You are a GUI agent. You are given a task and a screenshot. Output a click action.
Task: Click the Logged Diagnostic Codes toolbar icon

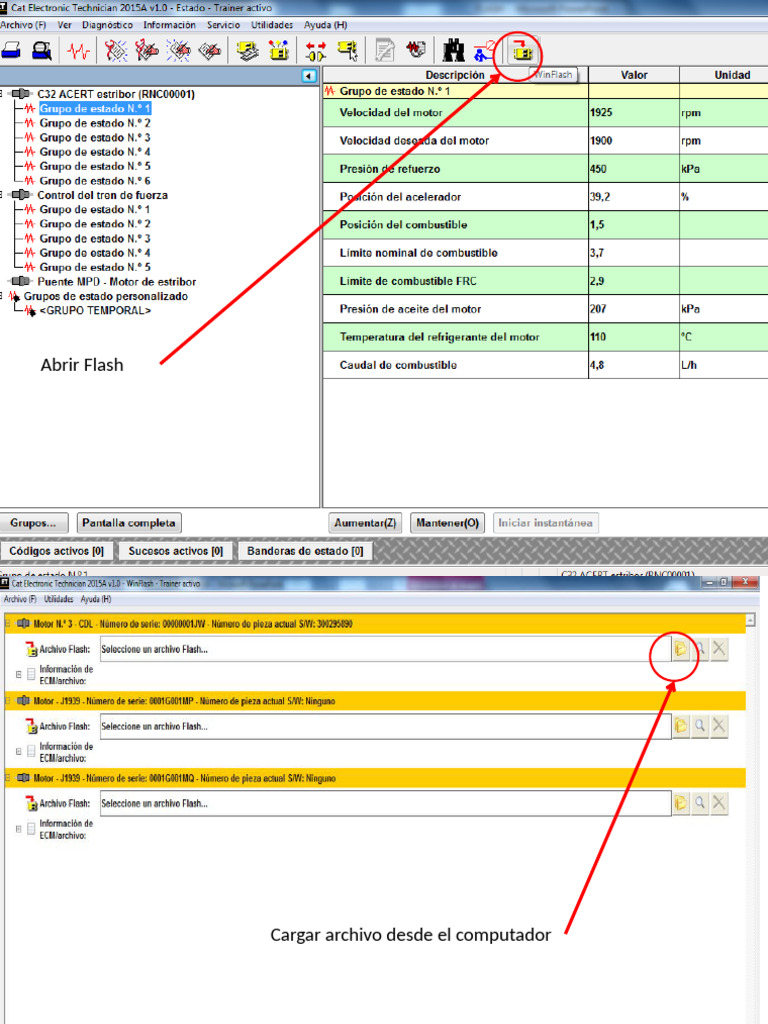[147, 50]
